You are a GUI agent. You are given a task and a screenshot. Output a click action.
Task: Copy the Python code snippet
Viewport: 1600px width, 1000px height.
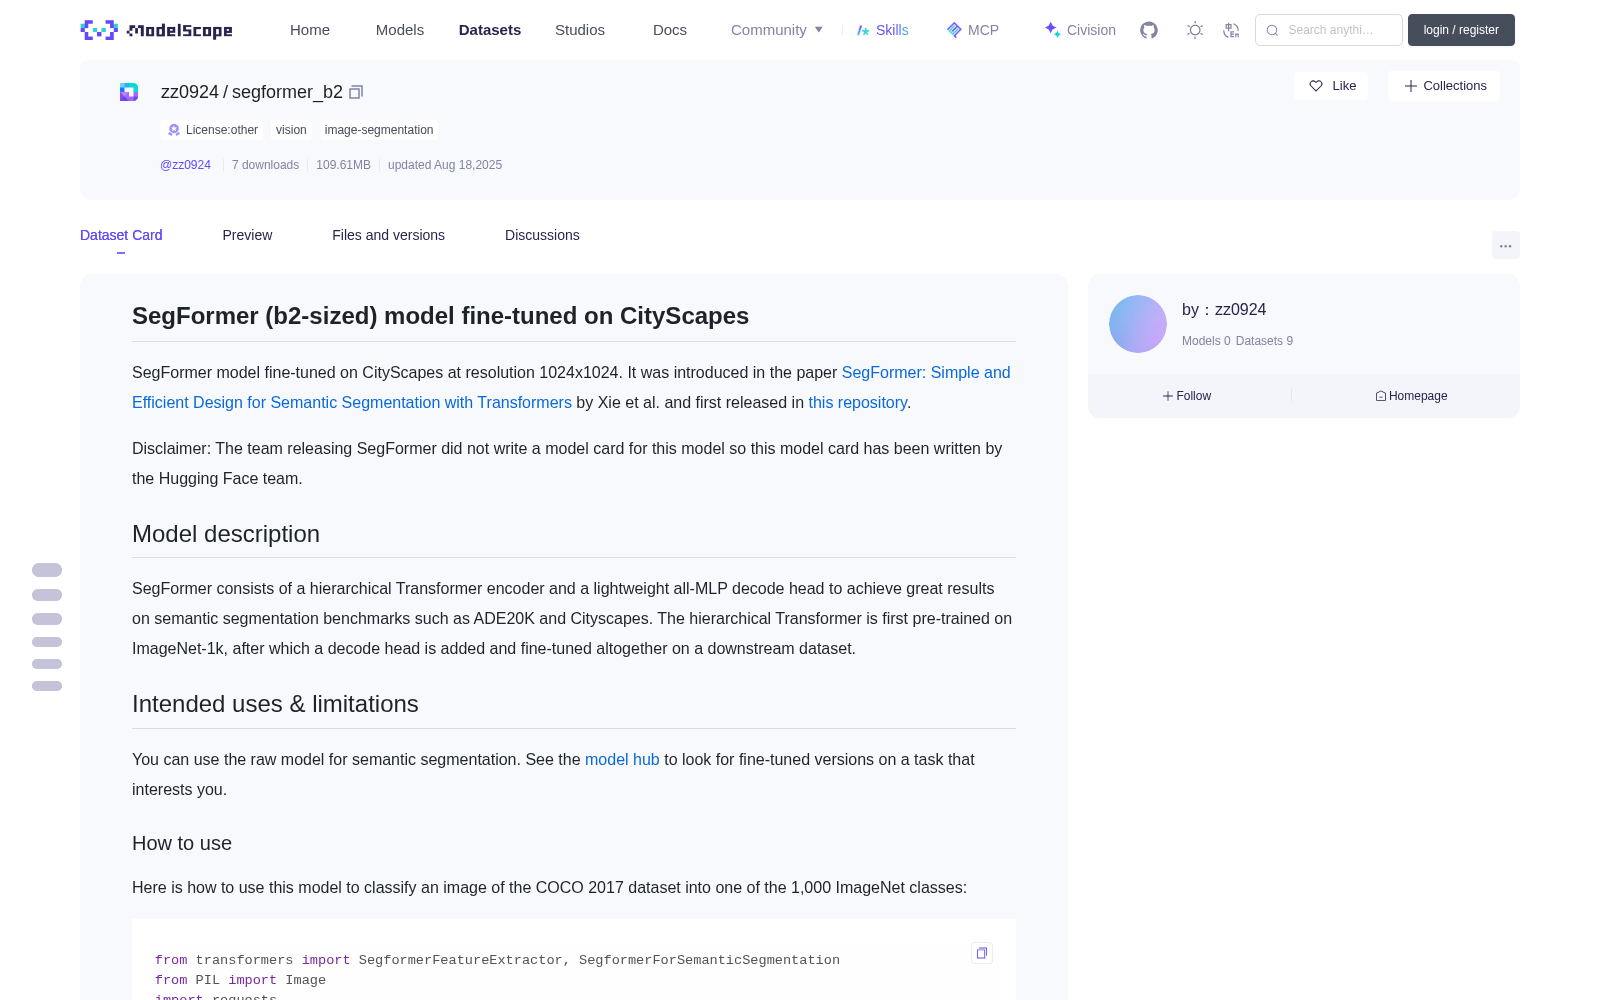982,953
